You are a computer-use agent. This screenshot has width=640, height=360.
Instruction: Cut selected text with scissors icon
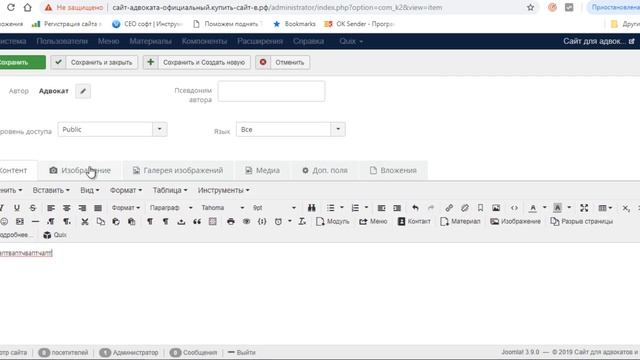pos(84,221)
